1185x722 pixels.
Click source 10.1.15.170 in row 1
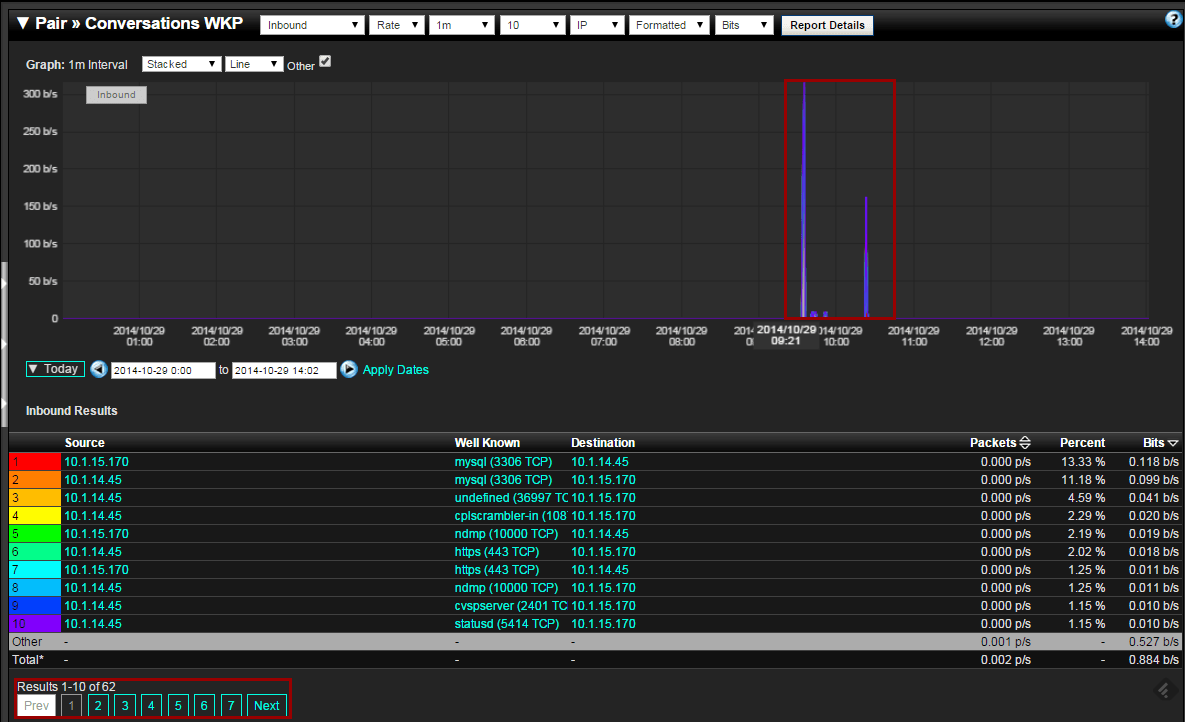click(x=96, y=461)
